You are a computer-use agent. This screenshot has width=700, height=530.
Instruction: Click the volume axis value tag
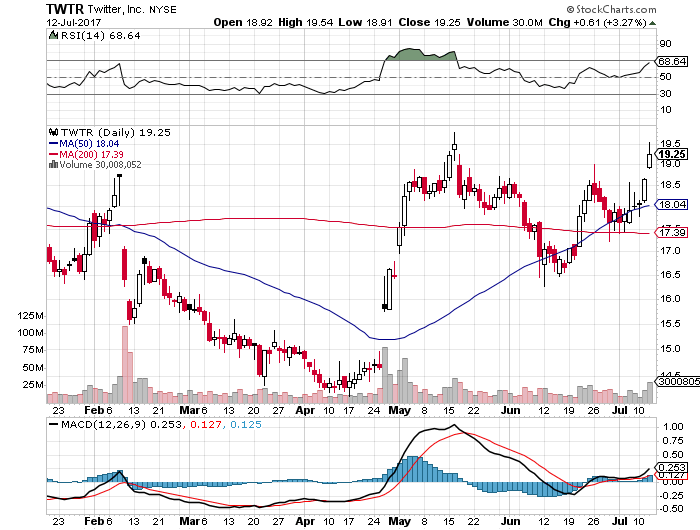point(677,381)
